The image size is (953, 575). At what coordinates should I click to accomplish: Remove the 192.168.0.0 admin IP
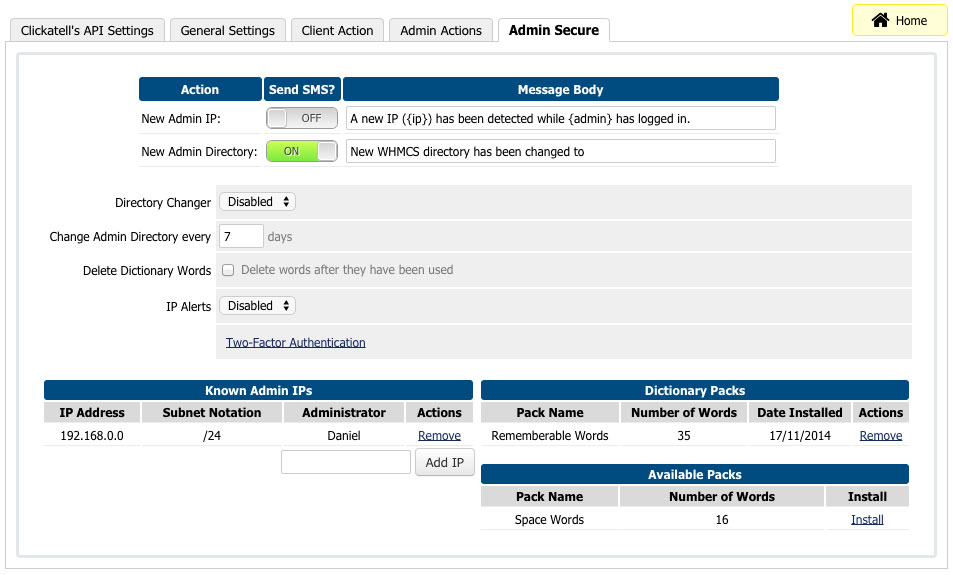(x=439, y=436)
